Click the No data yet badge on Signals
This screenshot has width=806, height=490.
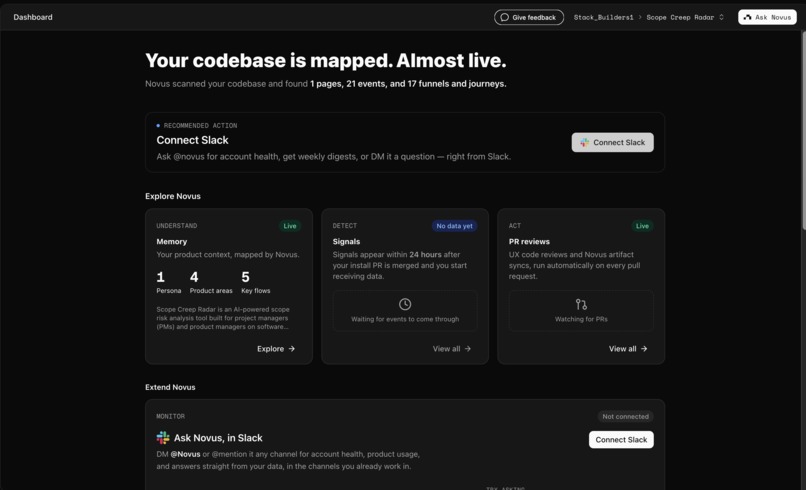[454, 226]
